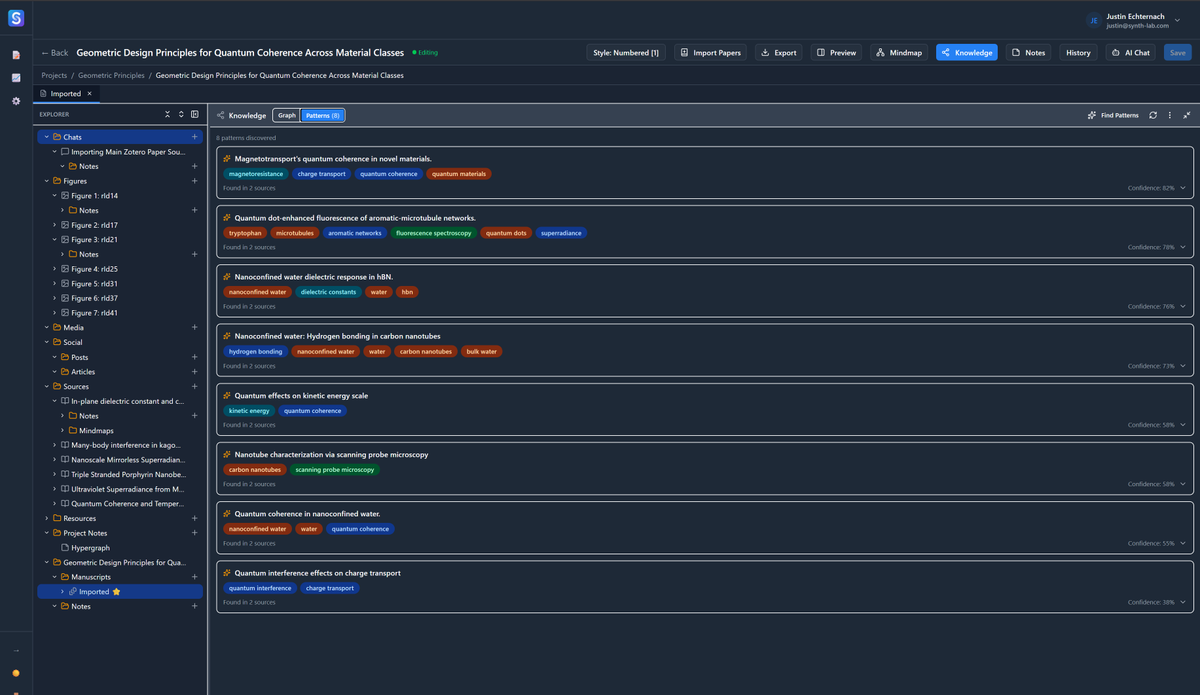Refresh the knowledge patterns
The height and width of the screenshot is (695, 1200).
click(1153, 115)
